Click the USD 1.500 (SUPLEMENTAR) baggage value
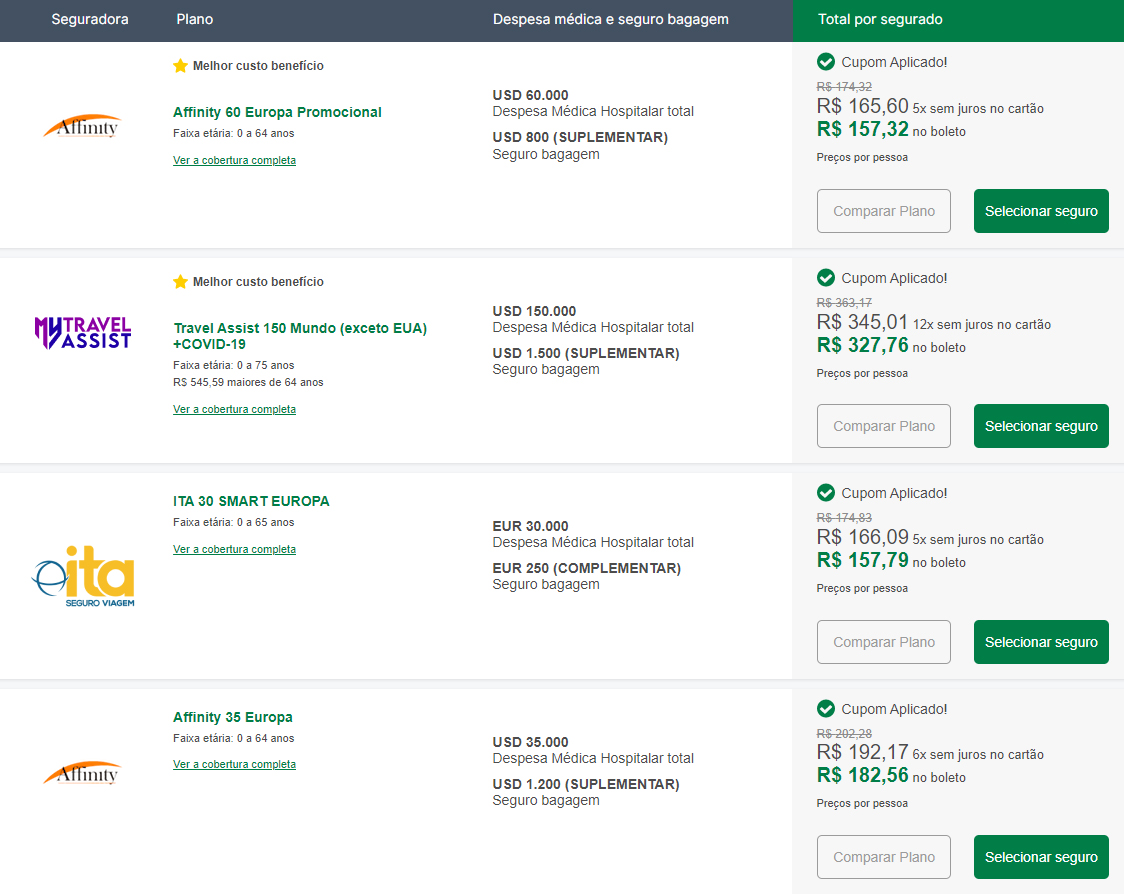This screenshot has height=894, width=1124. tap(586, 353)
